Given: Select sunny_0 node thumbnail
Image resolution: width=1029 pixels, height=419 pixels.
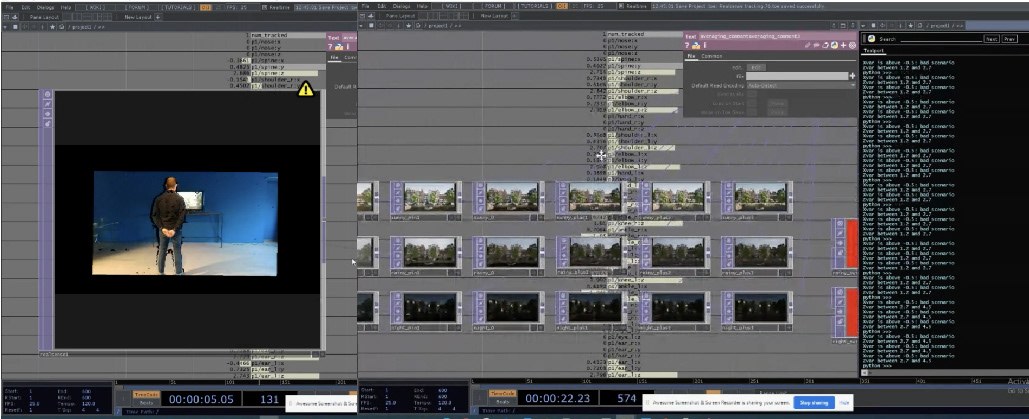Looking at the screenshot, I should [513, 197].
